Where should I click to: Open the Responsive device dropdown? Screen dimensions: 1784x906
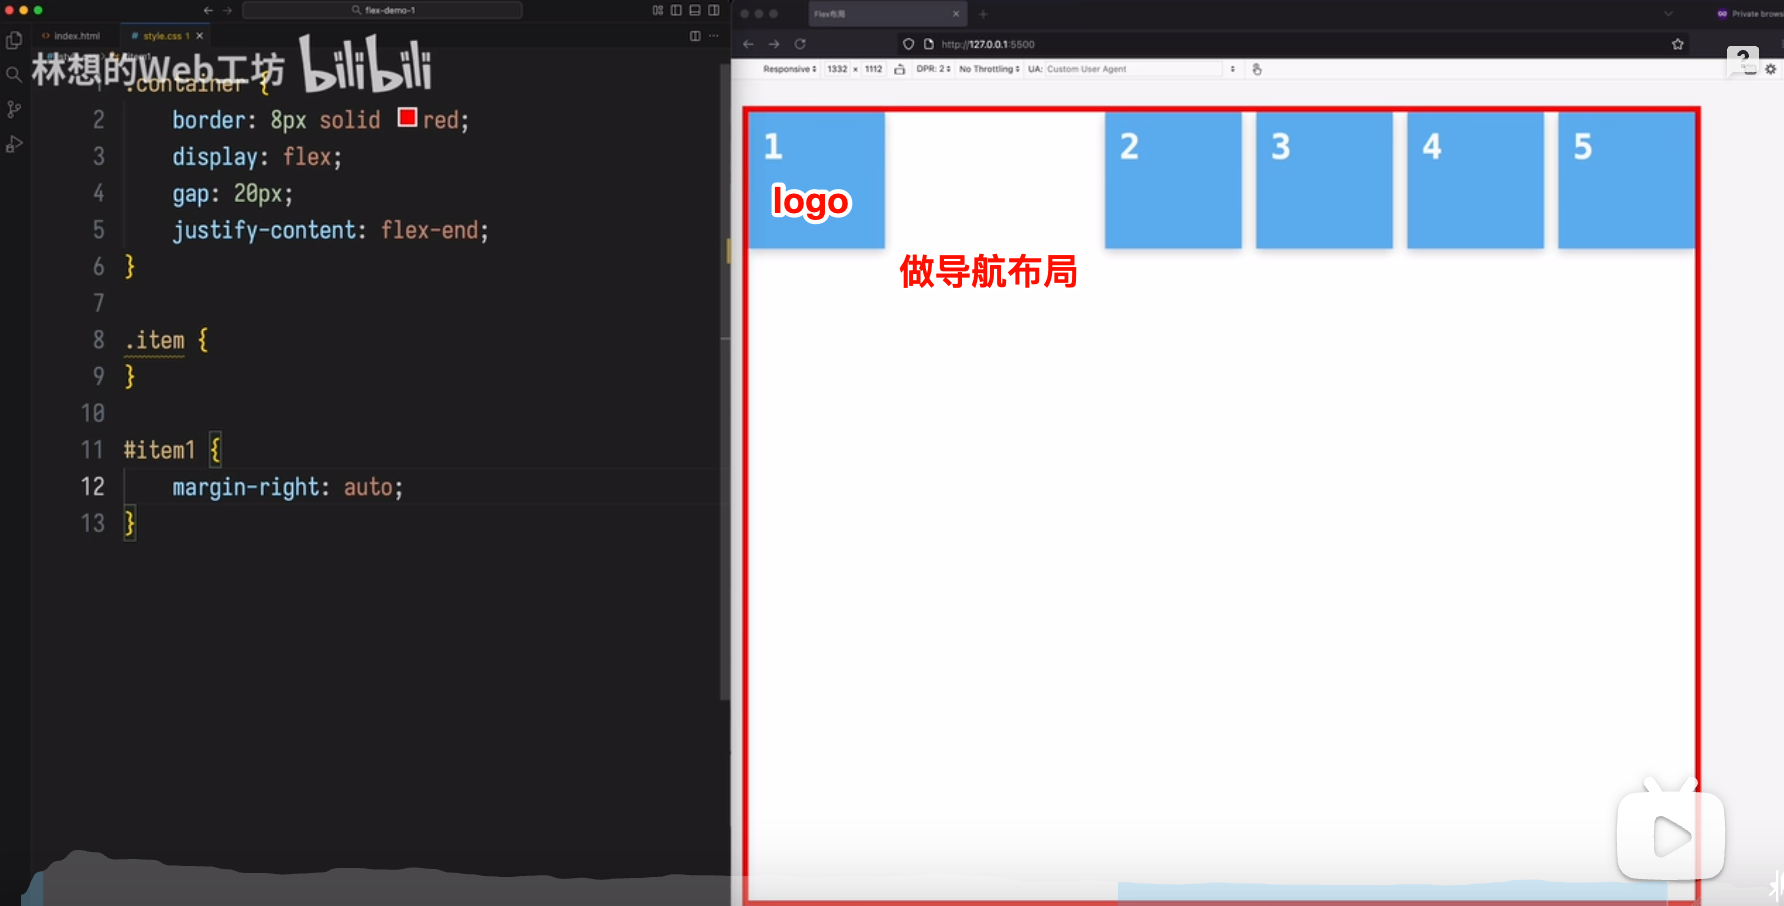click(790, 69)
